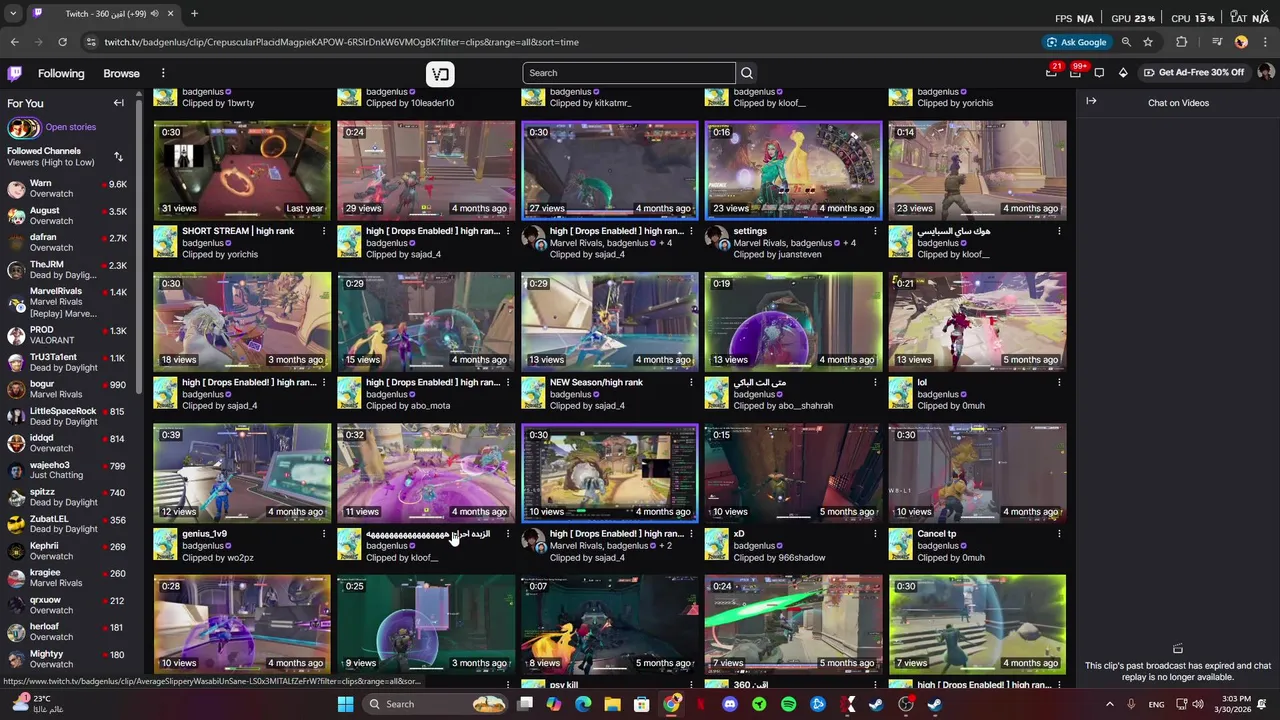This screenshot has width=1280, height=720.
Task: Go to Following tab
Action: 61,73
